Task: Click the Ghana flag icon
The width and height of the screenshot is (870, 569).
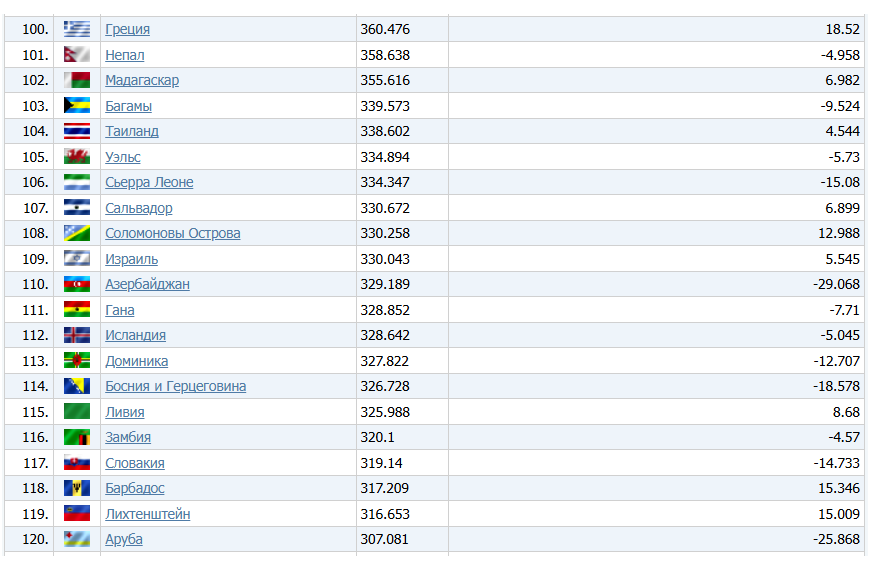Action: [x=77, y=310]
